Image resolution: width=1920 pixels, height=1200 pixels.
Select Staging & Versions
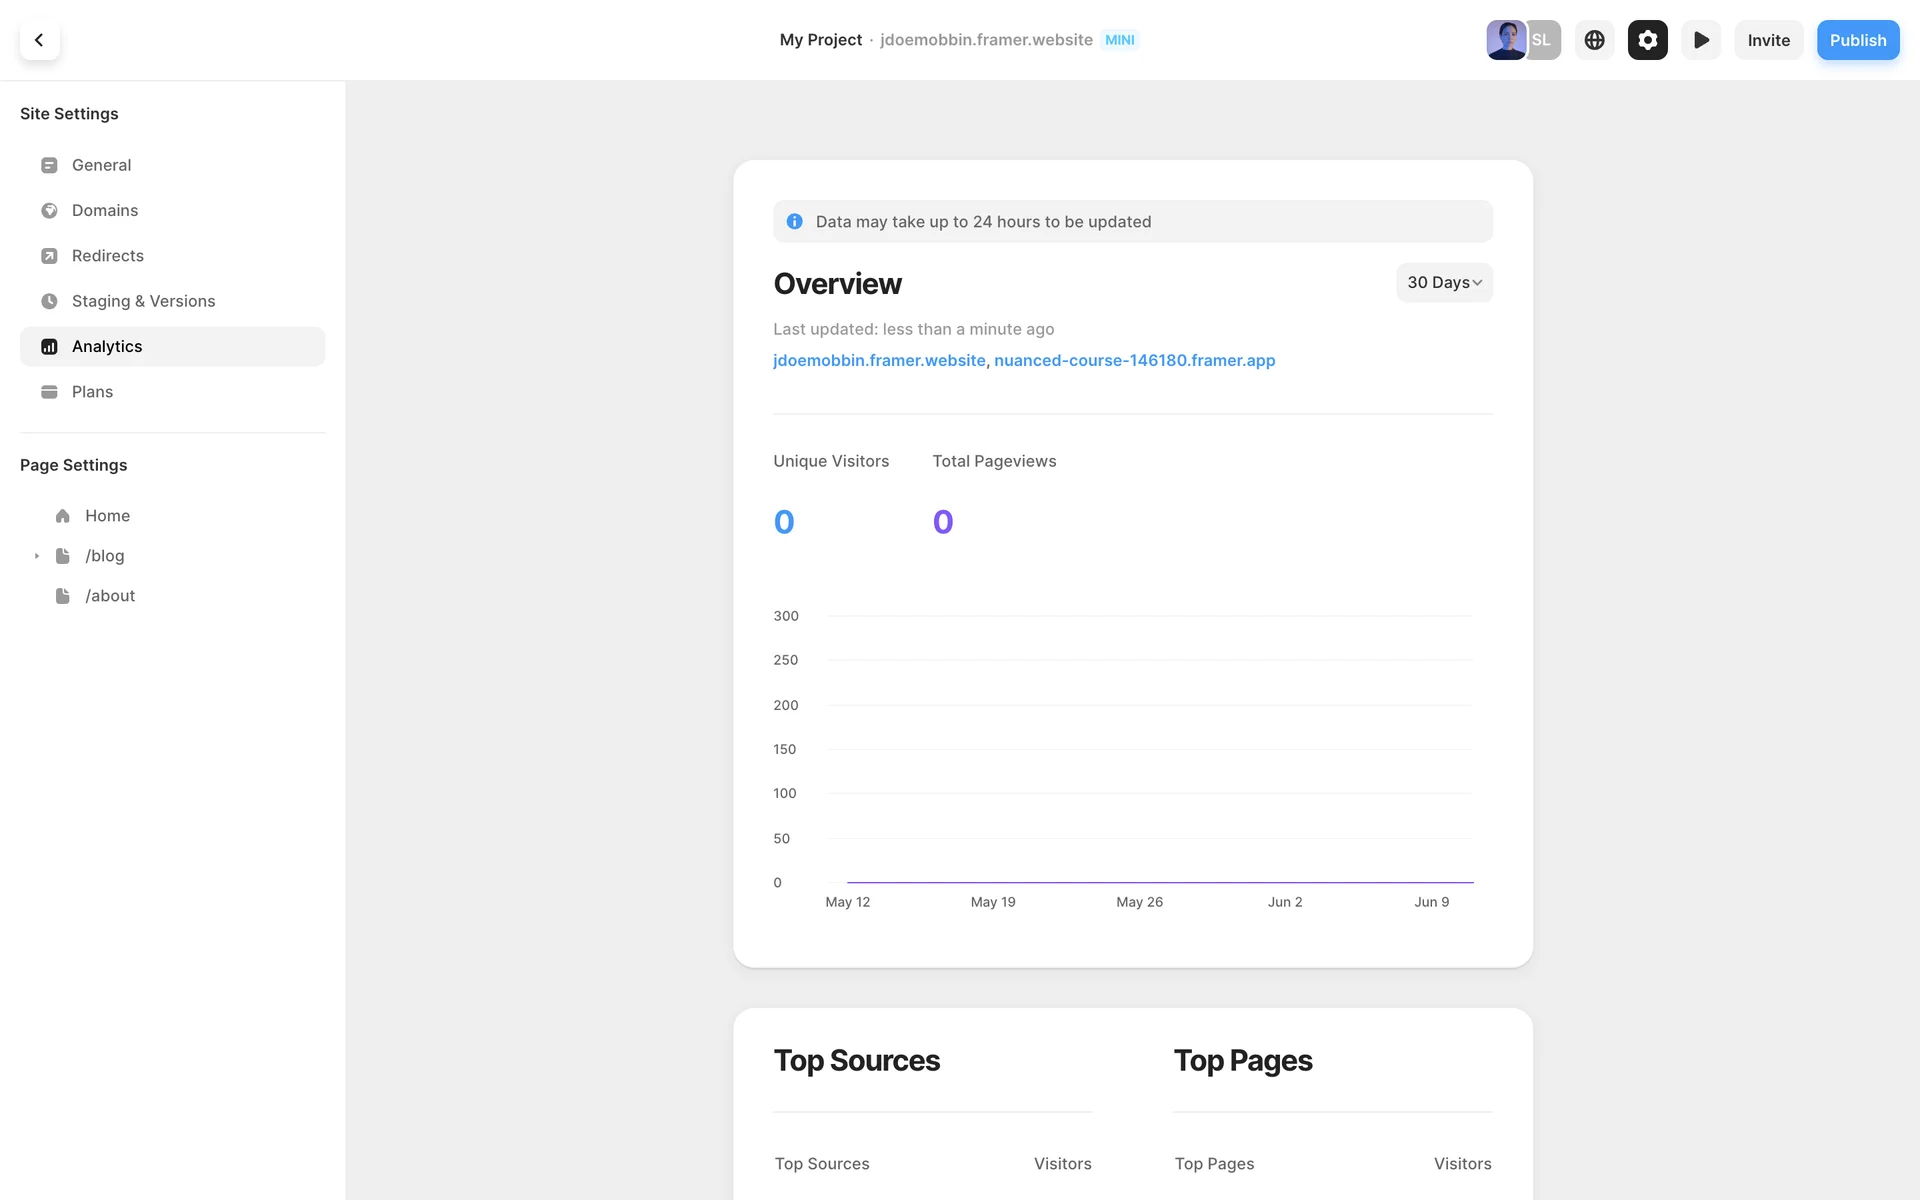click(x=143, y=301)
